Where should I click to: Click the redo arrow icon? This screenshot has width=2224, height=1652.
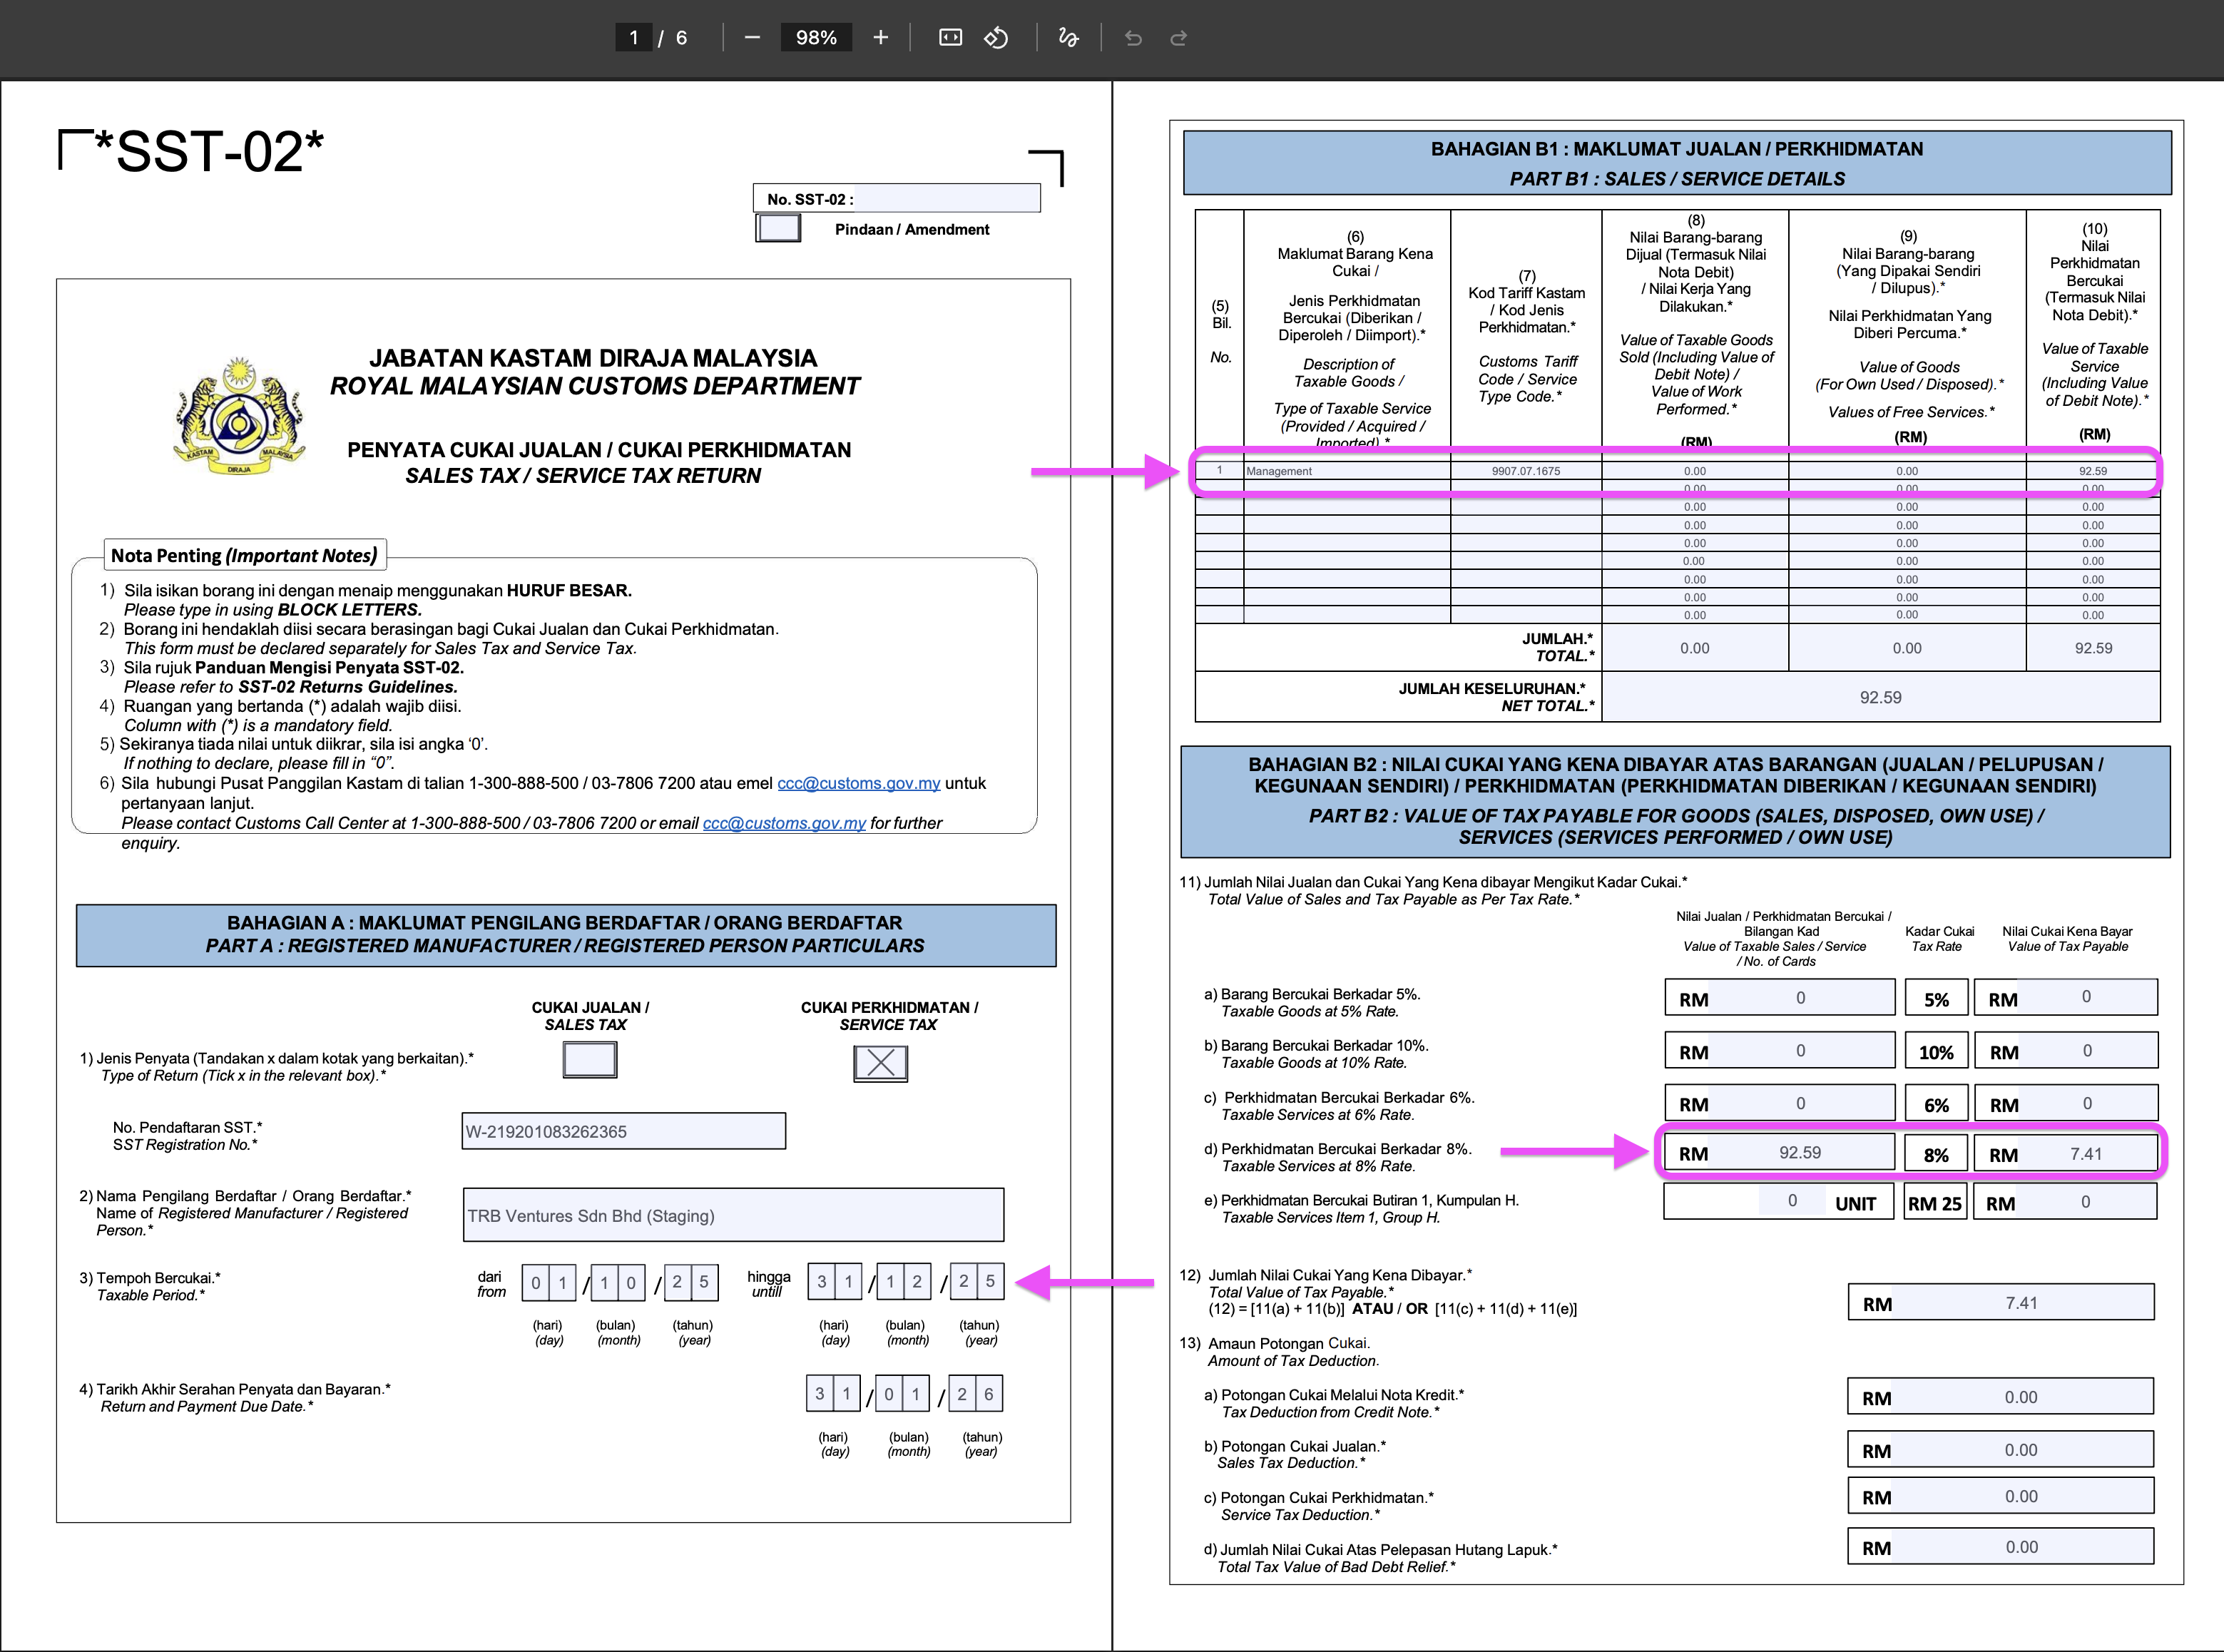(1179, 38)
